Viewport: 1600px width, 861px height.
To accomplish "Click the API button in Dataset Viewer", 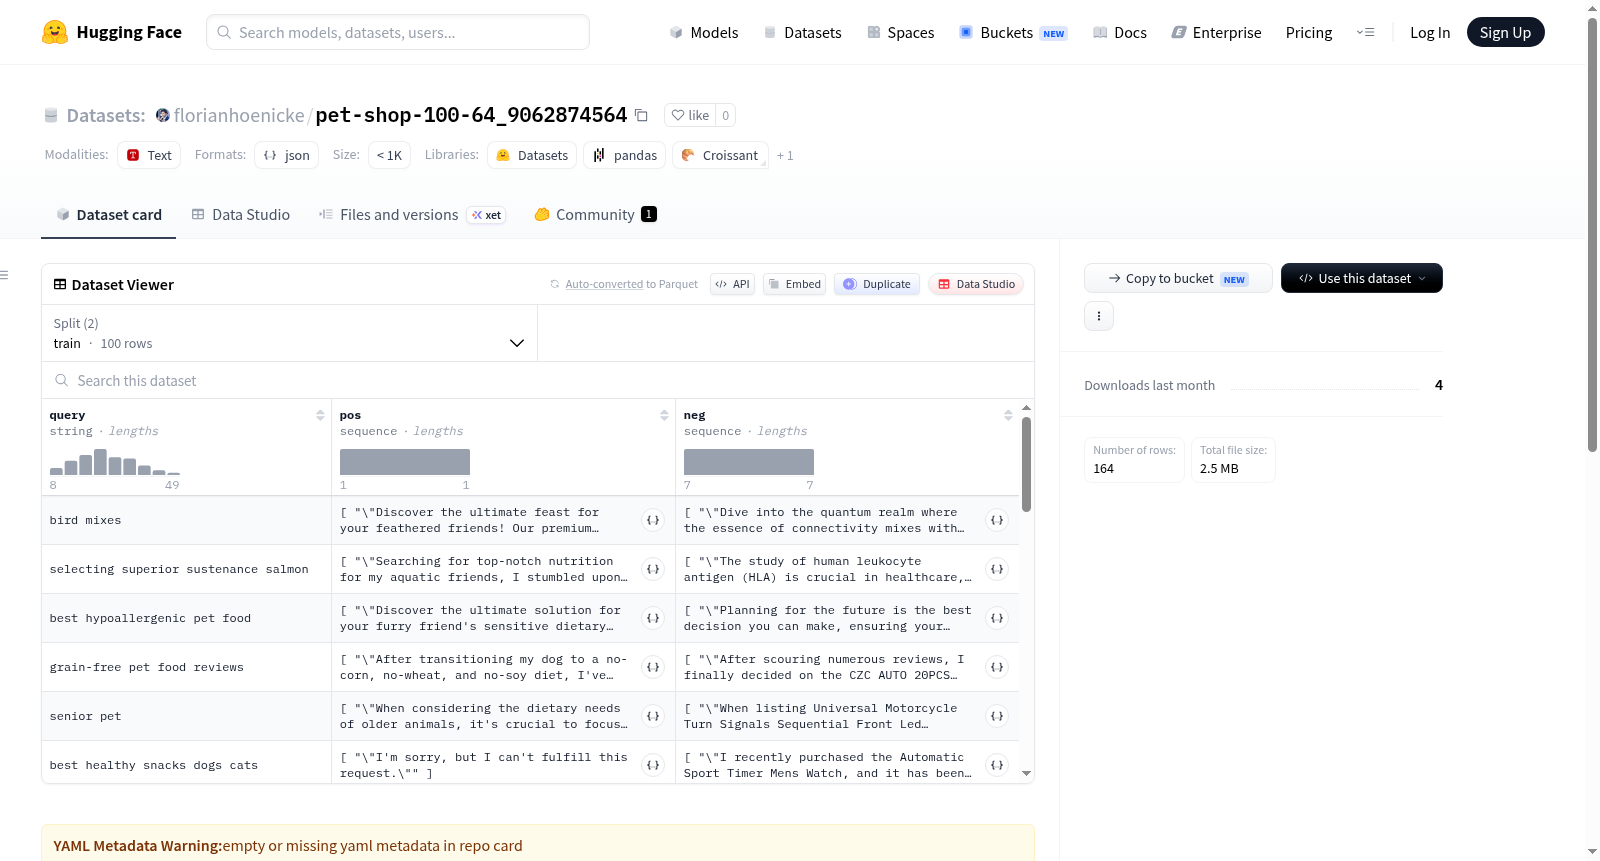I will [732, 284].
